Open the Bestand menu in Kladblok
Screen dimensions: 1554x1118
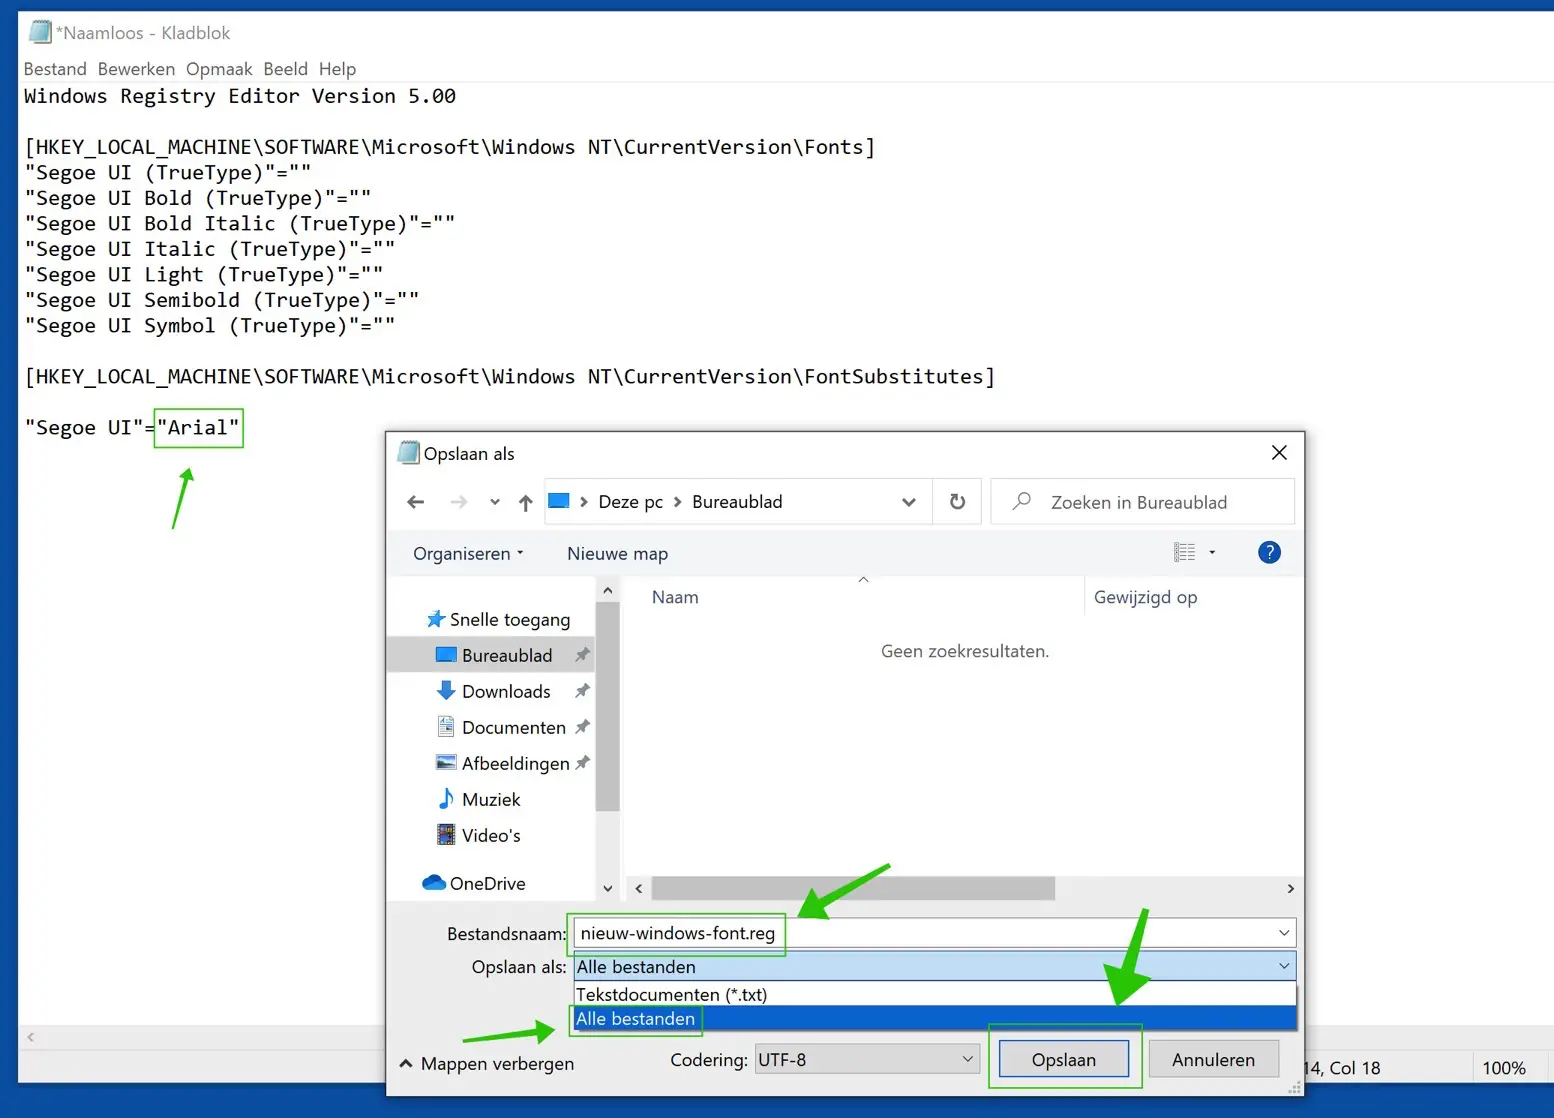tap(55, 69)
